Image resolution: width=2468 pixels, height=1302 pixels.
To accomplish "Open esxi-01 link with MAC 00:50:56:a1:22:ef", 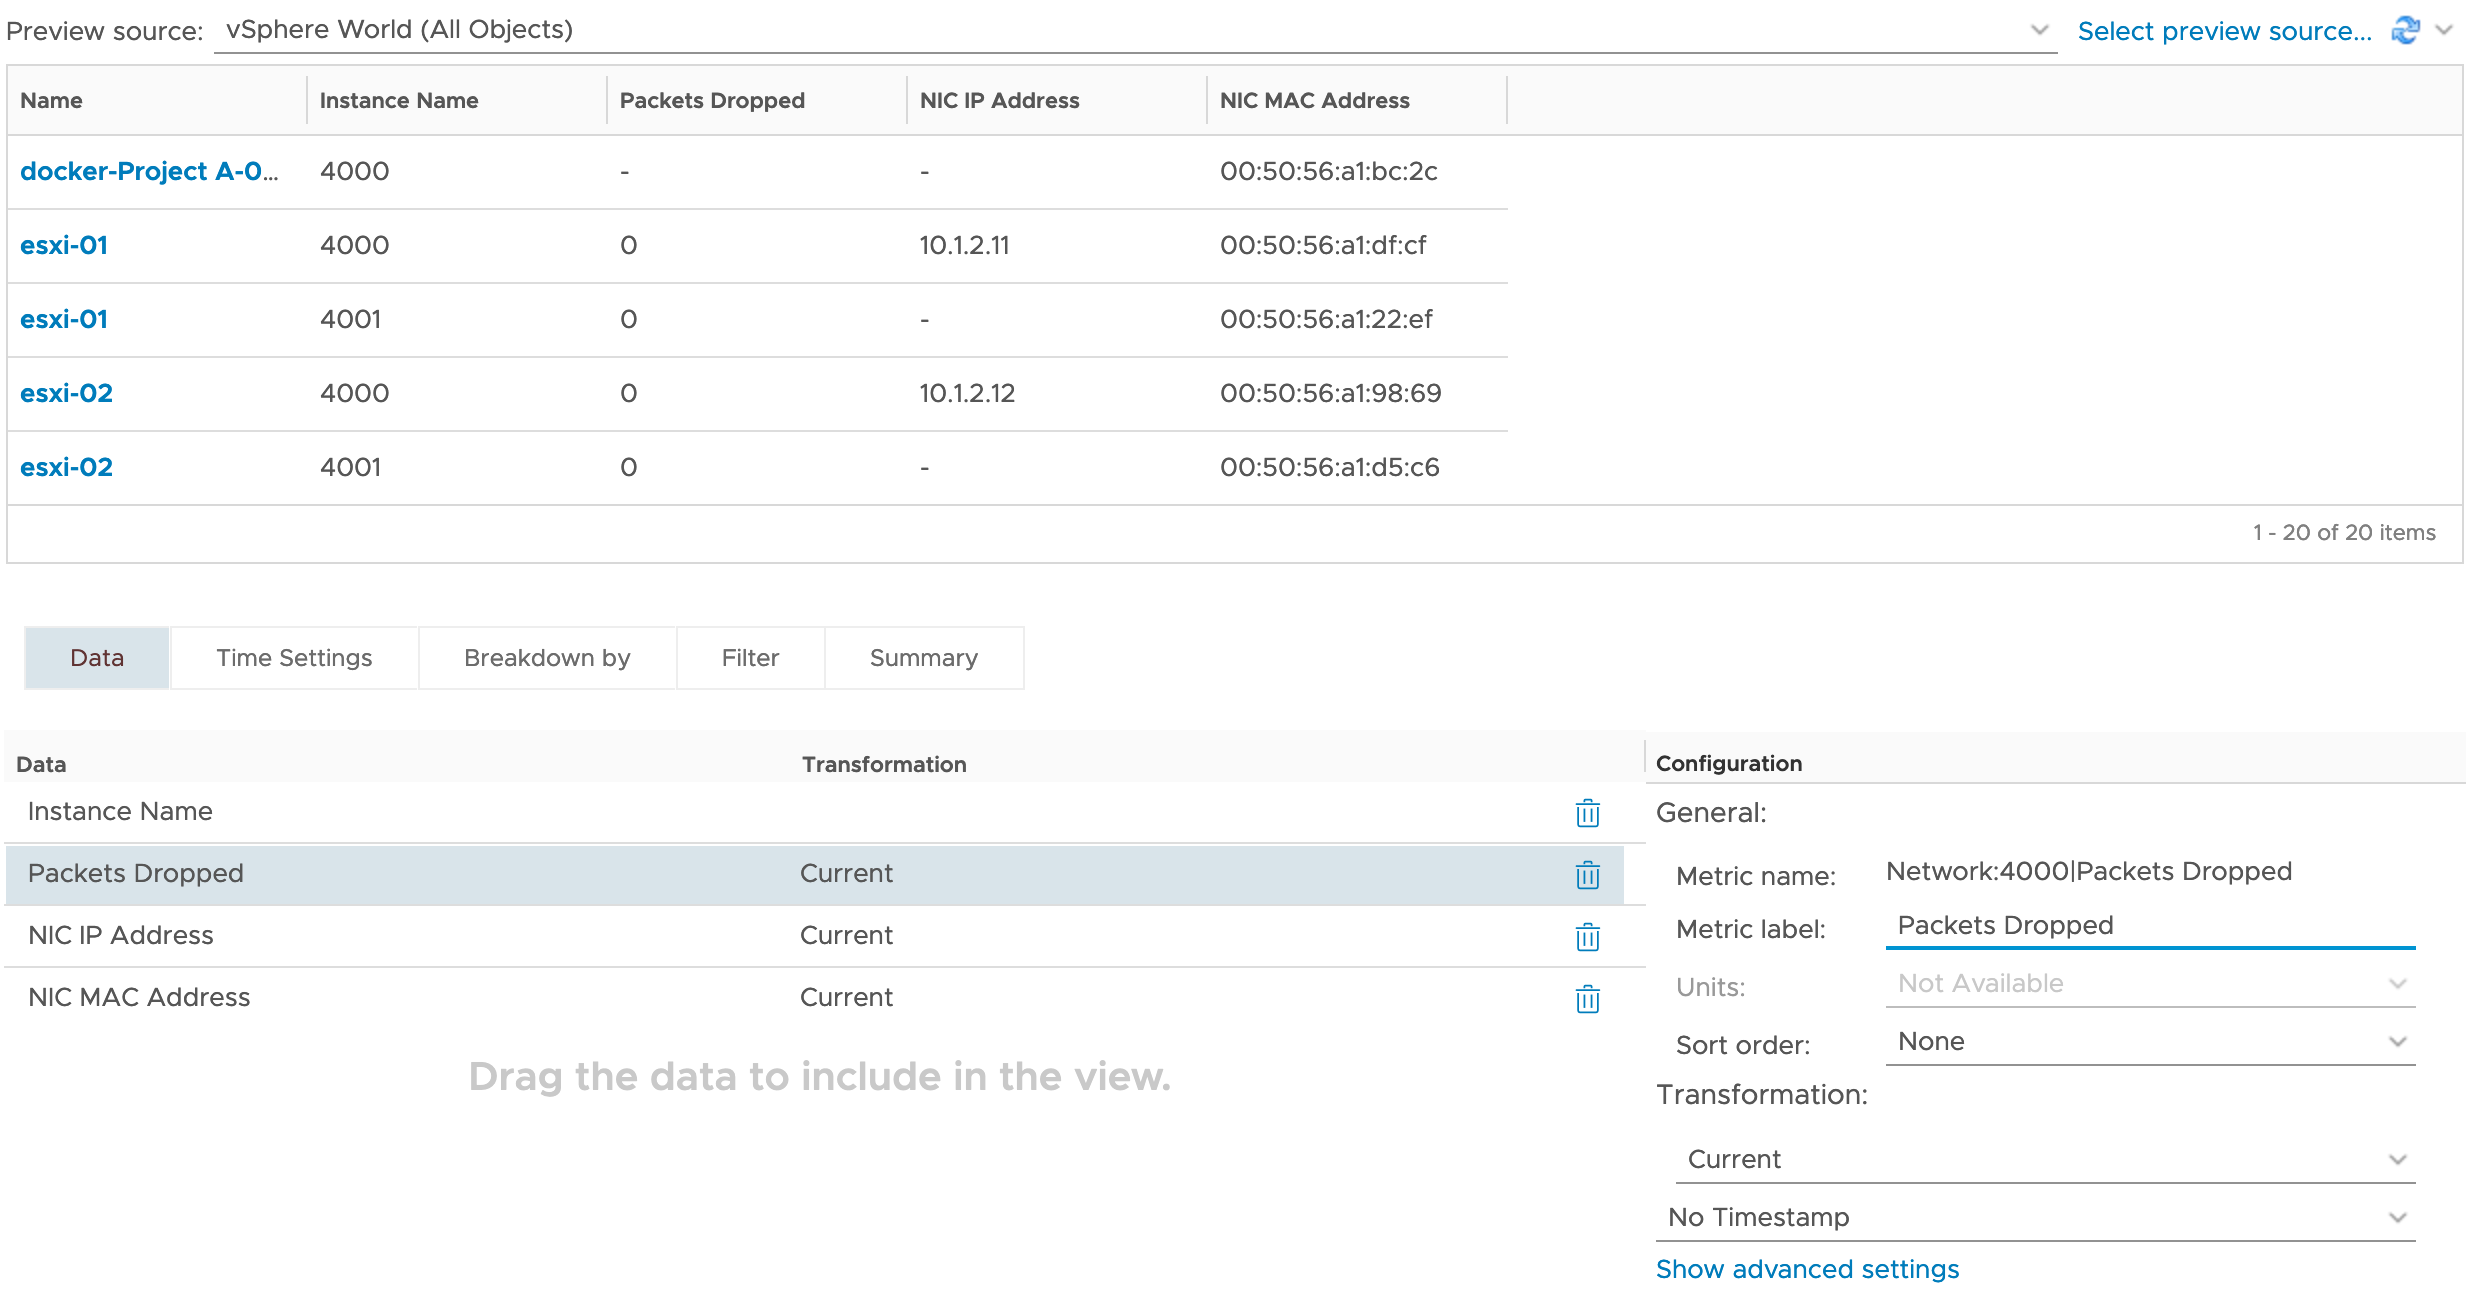I will 64,319.
